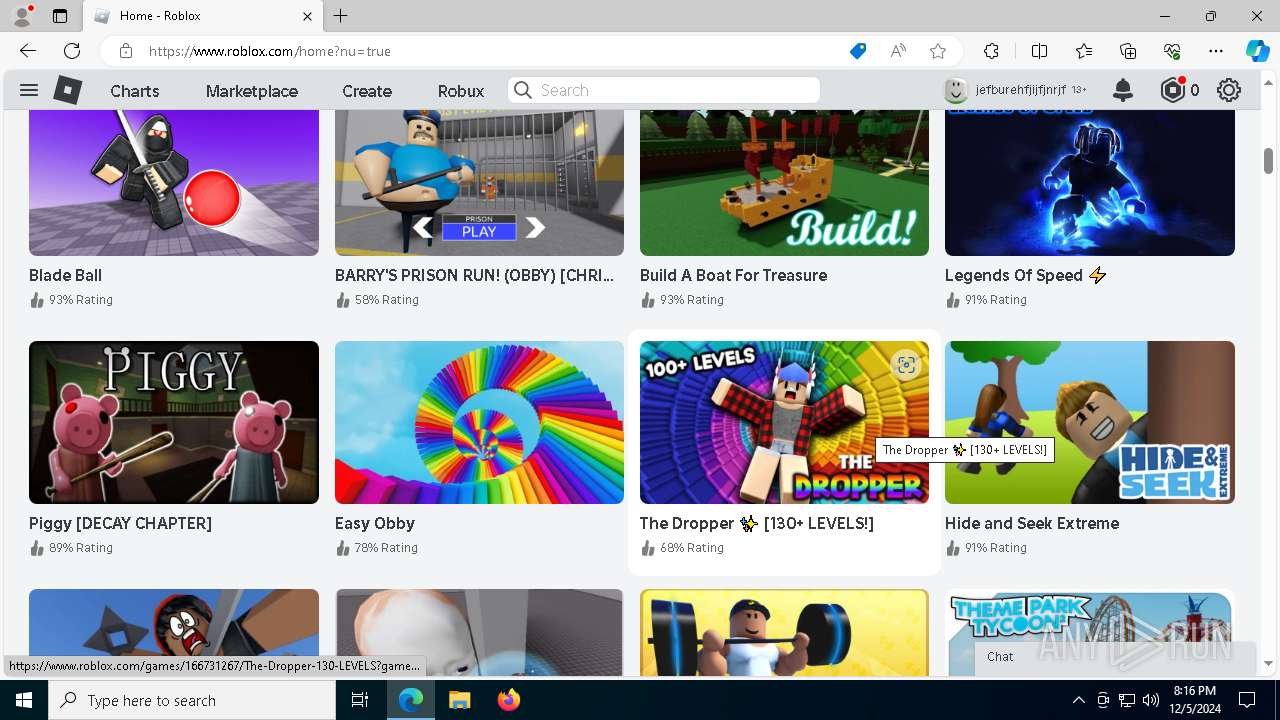Open Easy Obby game title

tap(375, 523)
